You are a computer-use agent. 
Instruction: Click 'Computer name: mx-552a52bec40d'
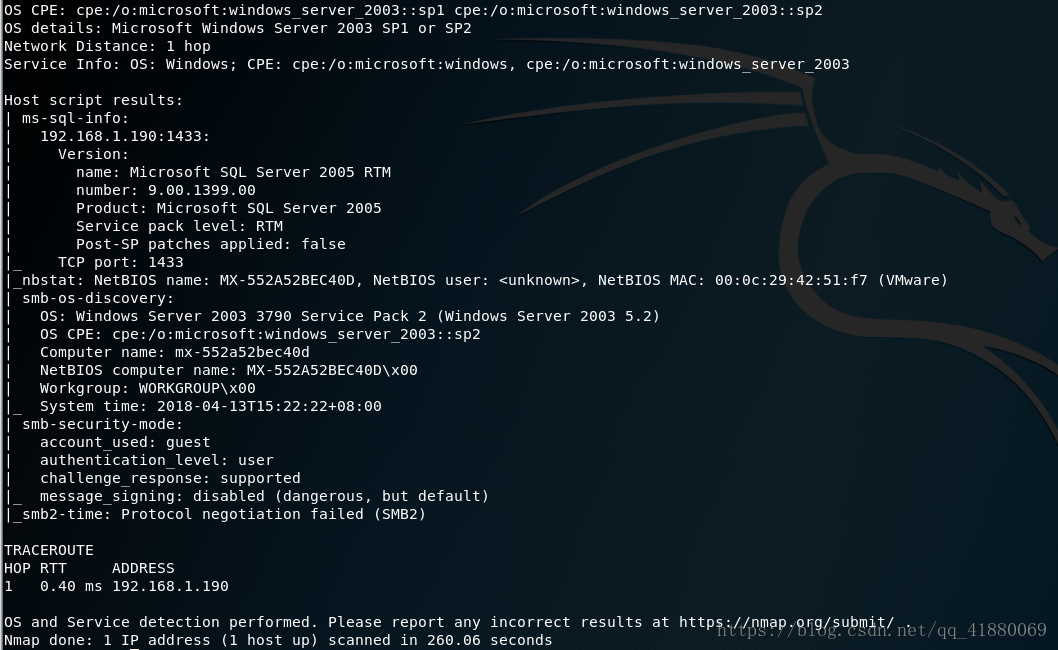coord(175,352)
